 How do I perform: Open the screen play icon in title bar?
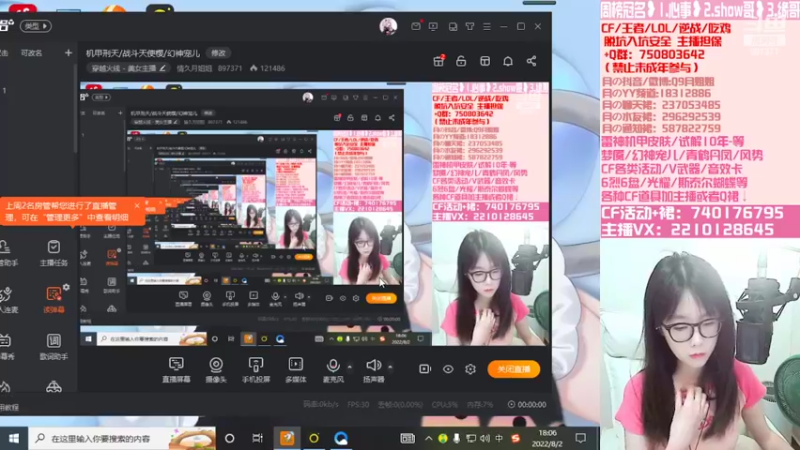433,26
